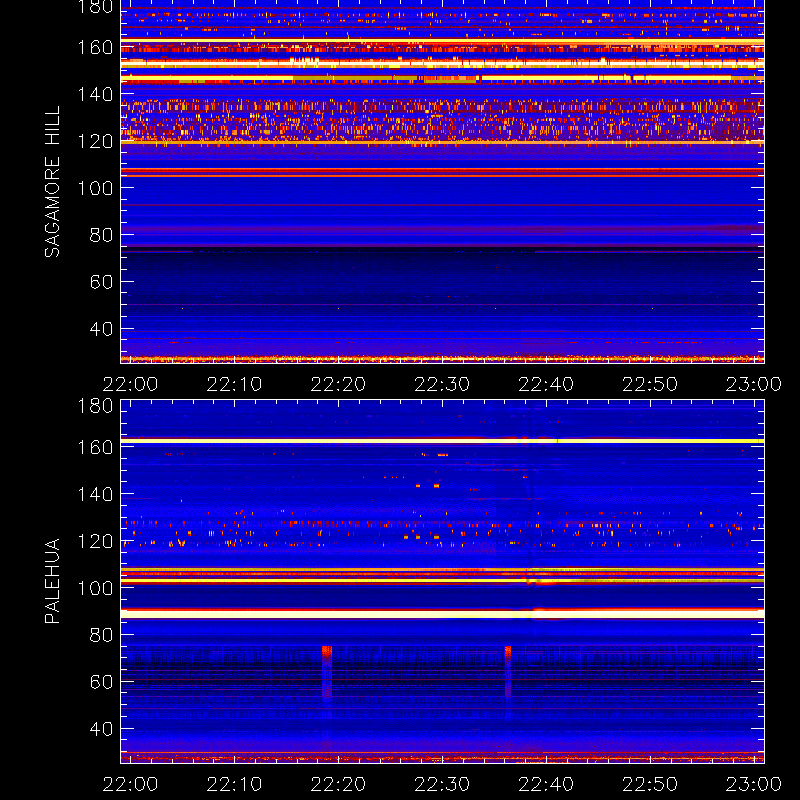Image resolution: width=800 pixels, height=800 pixels.
Task: Click 22:40 time label of Sagamore Hill plot
Action: click(546, 384)
